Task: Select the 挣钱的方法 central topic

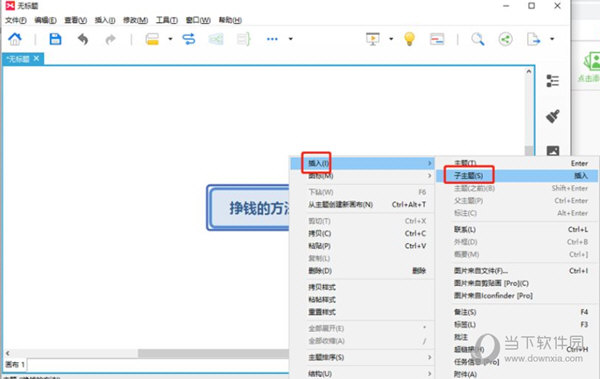Action: pos(248,208)
